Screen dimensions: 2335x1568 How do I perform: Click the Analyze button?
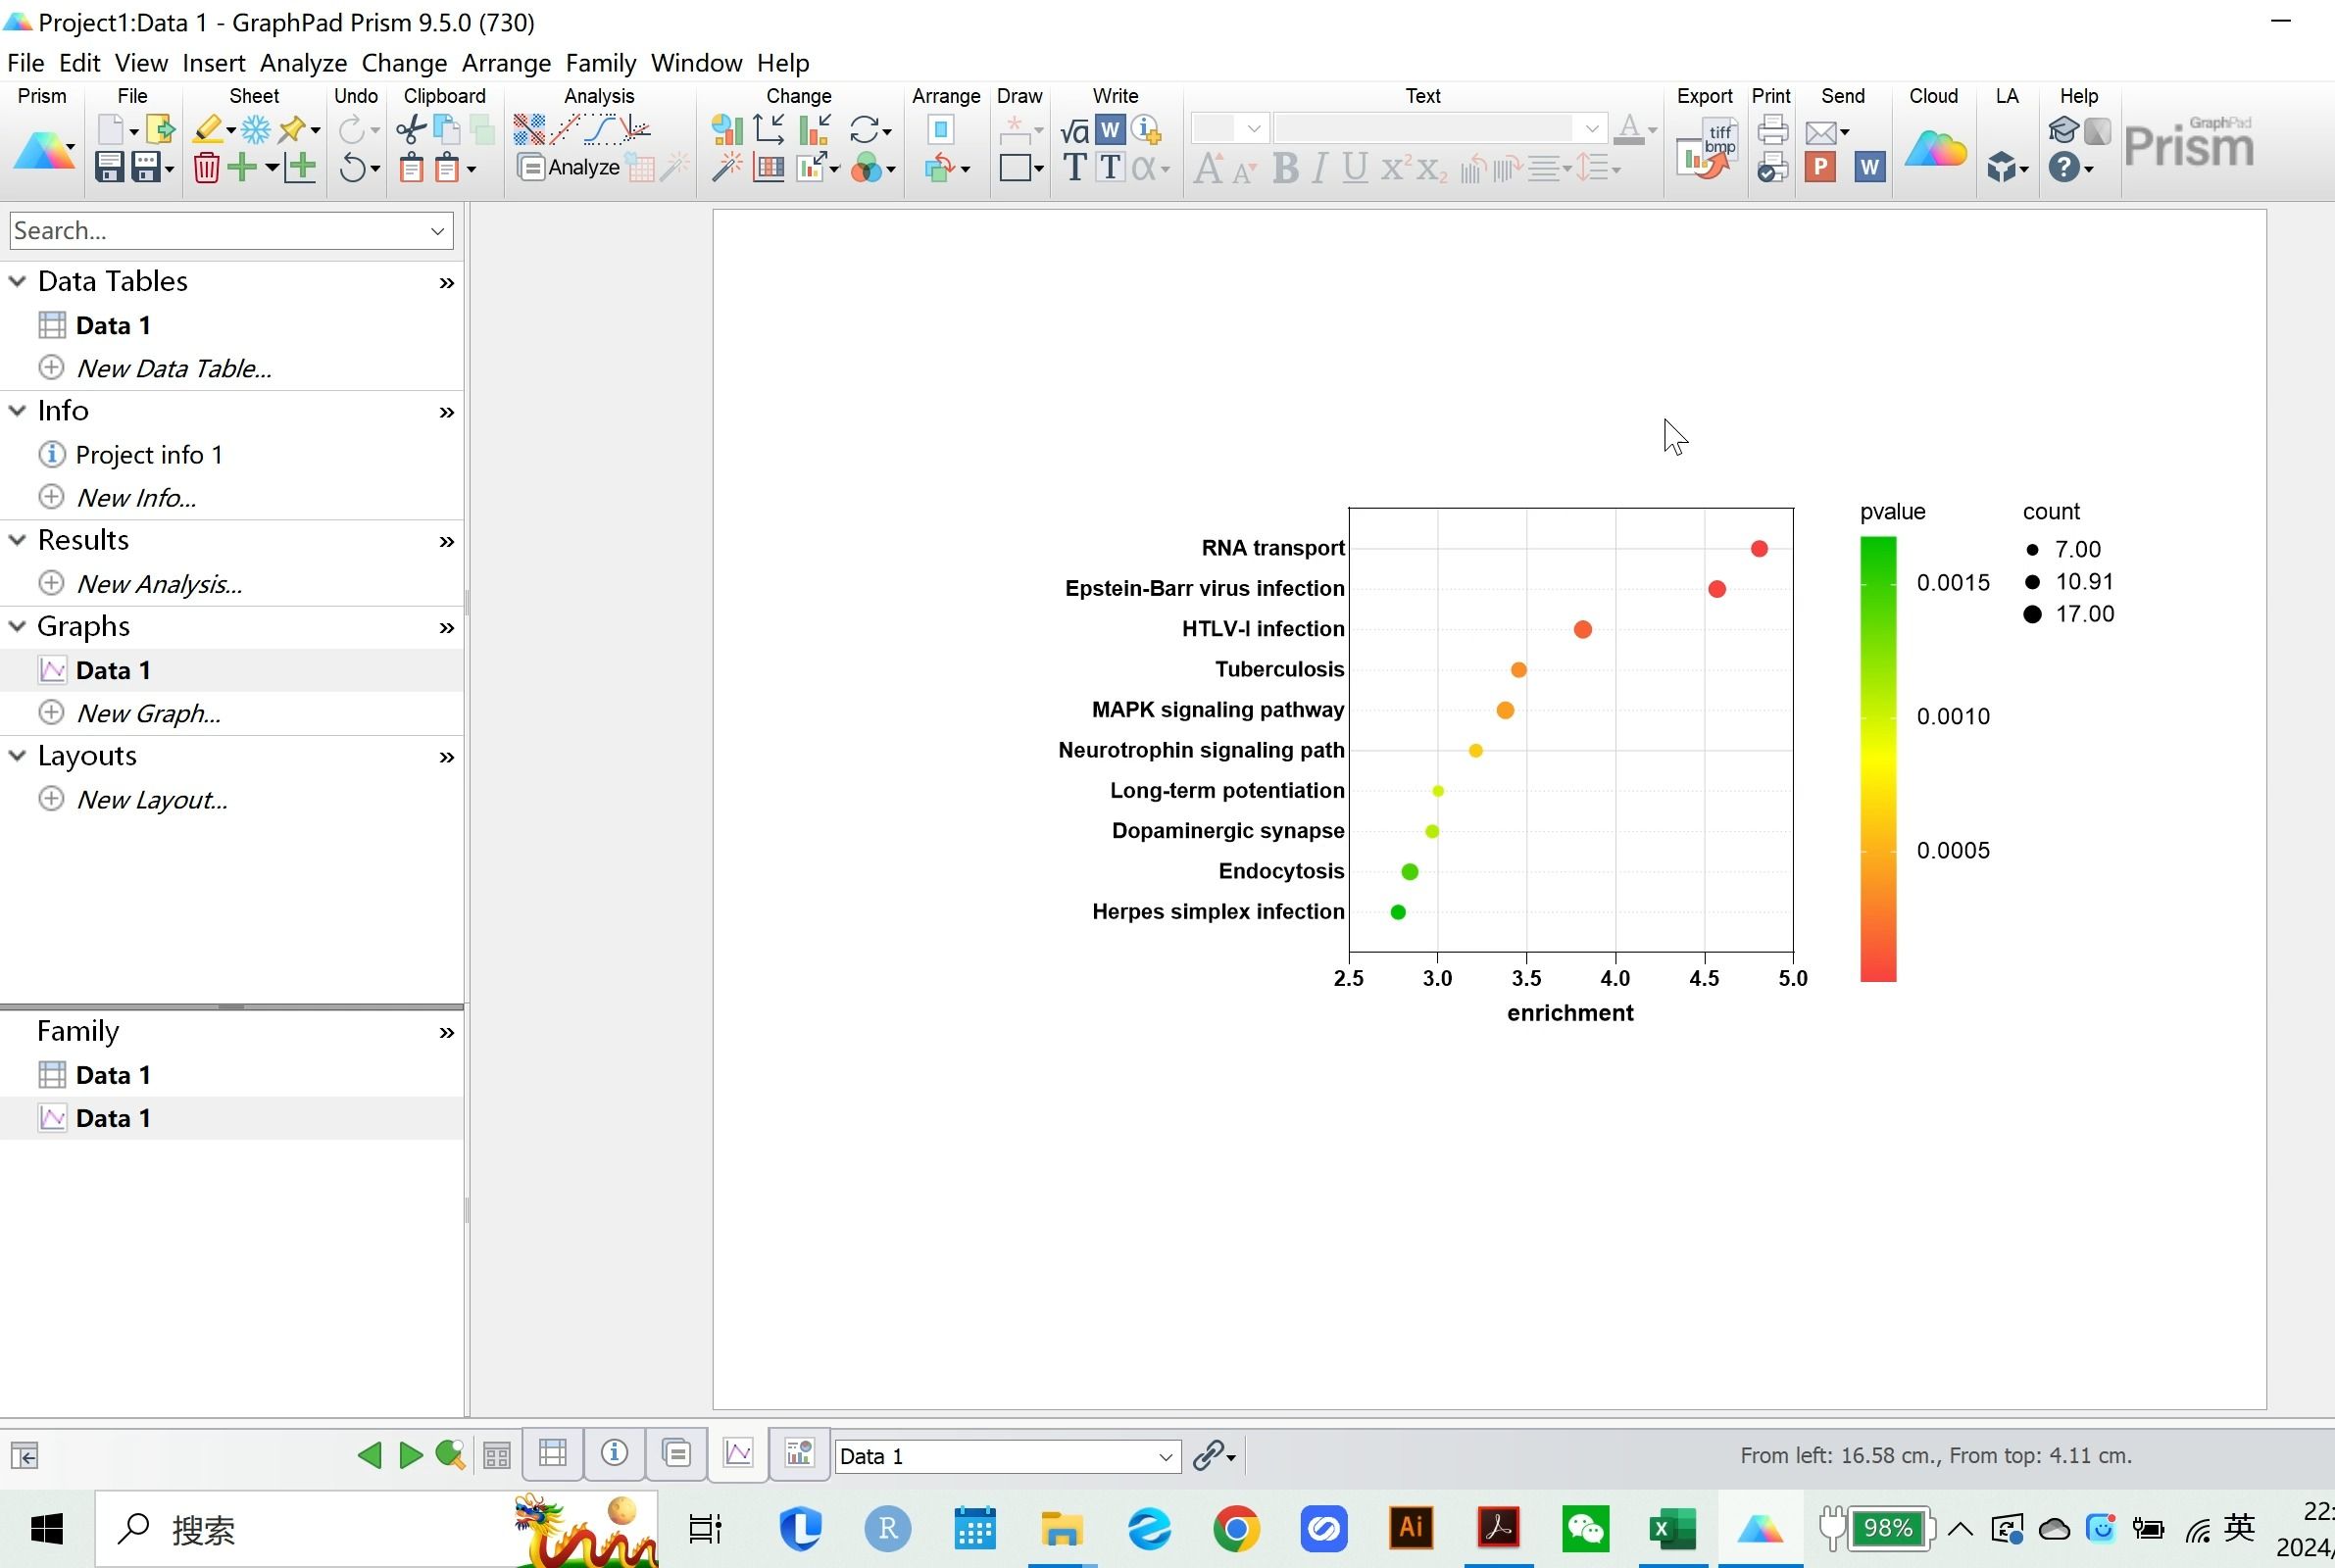click(569, 167)
